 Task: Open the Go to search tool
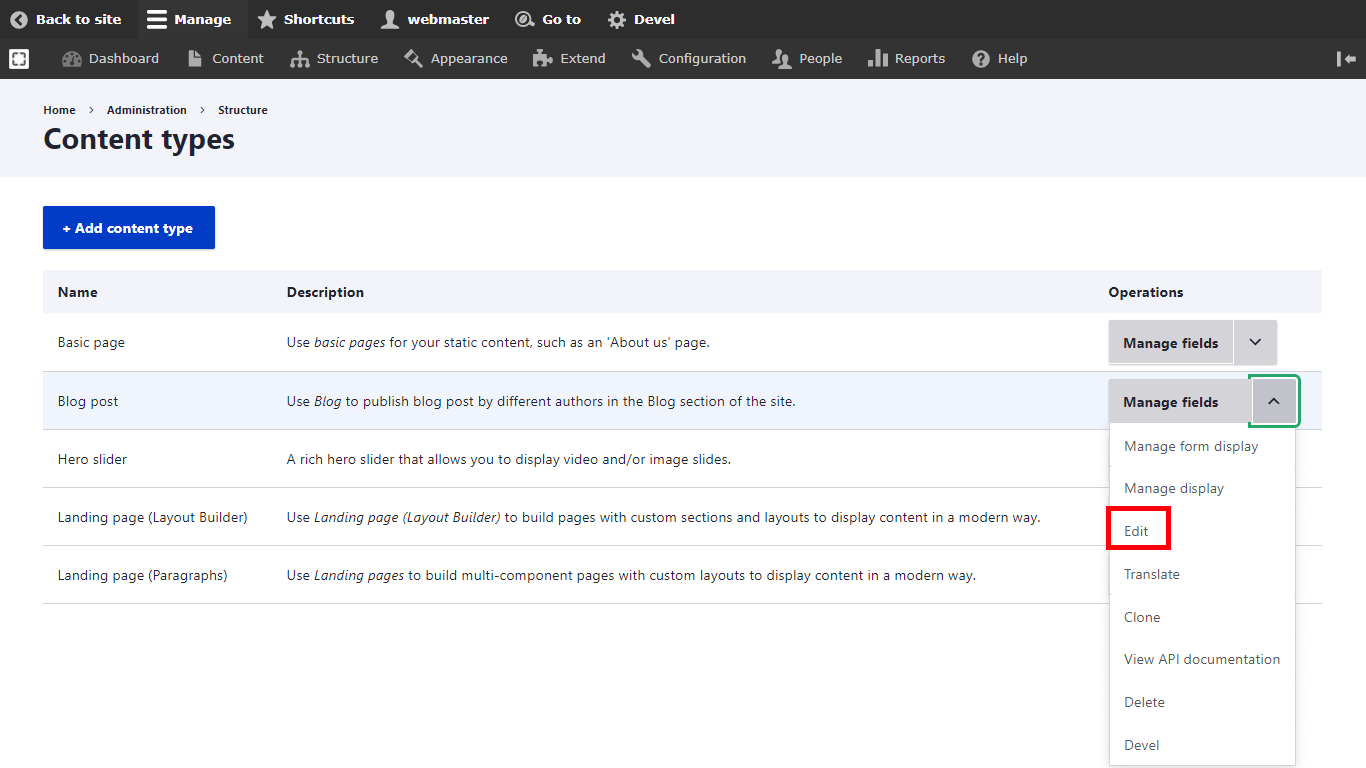coord(547,19)
